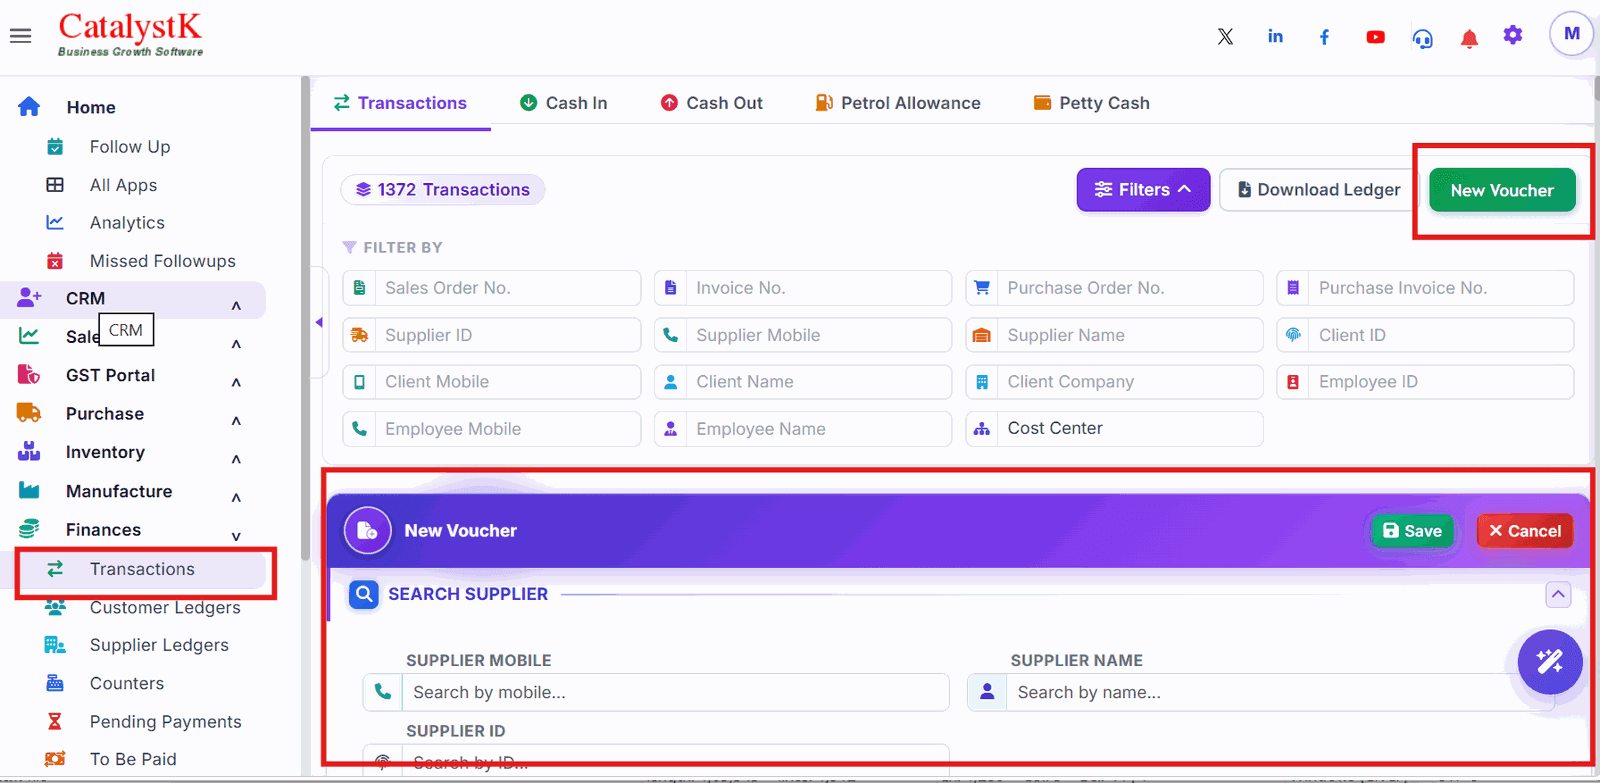Open Supplier Ledgers in sidebar

[x=159, y=645]
